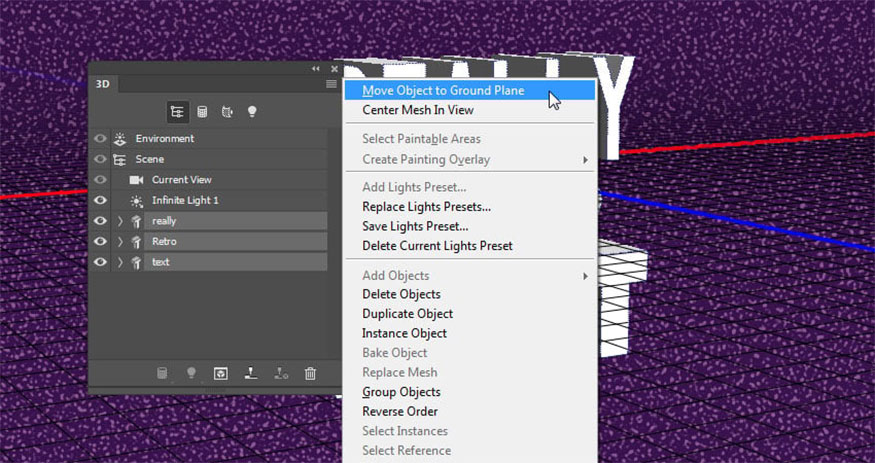Click the Infinite Light 1 sun icon
Image resolution: width=875 pixels, height=463 pixels.
136,200
